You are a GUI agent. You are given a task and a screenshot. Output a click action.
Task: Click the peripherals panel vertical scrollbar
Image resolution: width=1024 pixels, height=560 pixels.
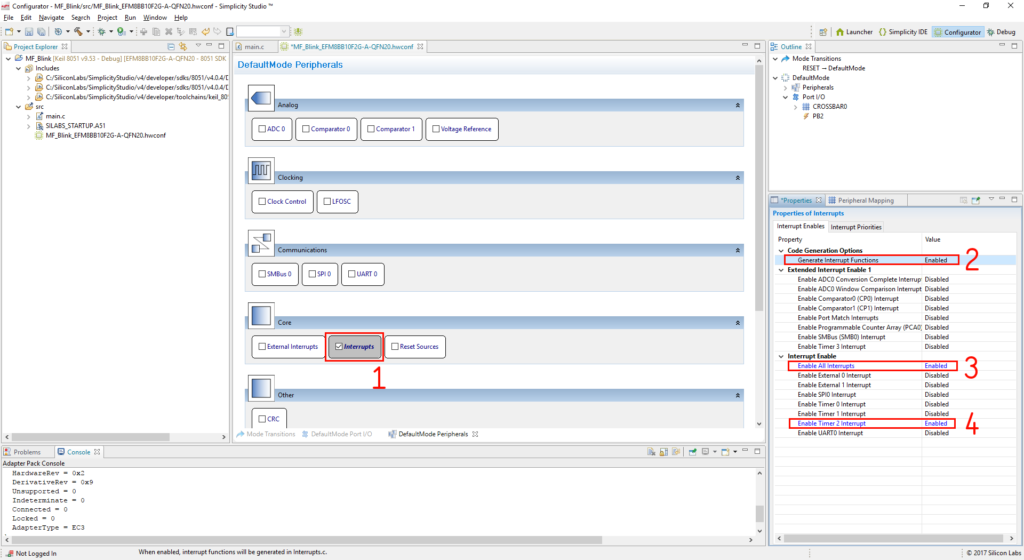click(759, 200)
